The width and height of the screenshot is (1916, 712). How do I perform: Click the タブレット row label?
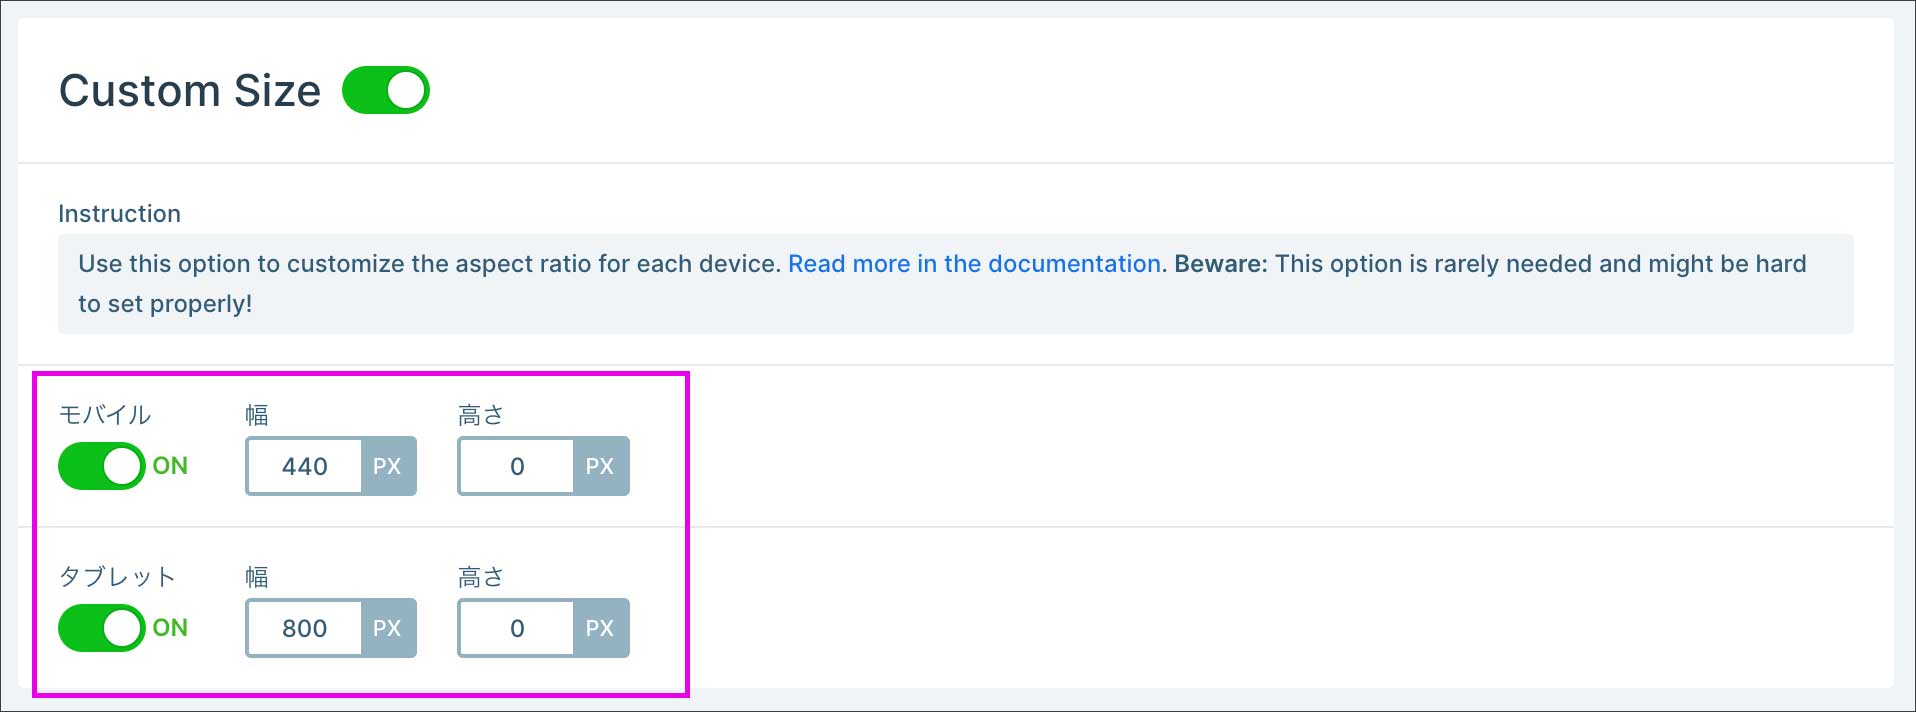(117, 577)
